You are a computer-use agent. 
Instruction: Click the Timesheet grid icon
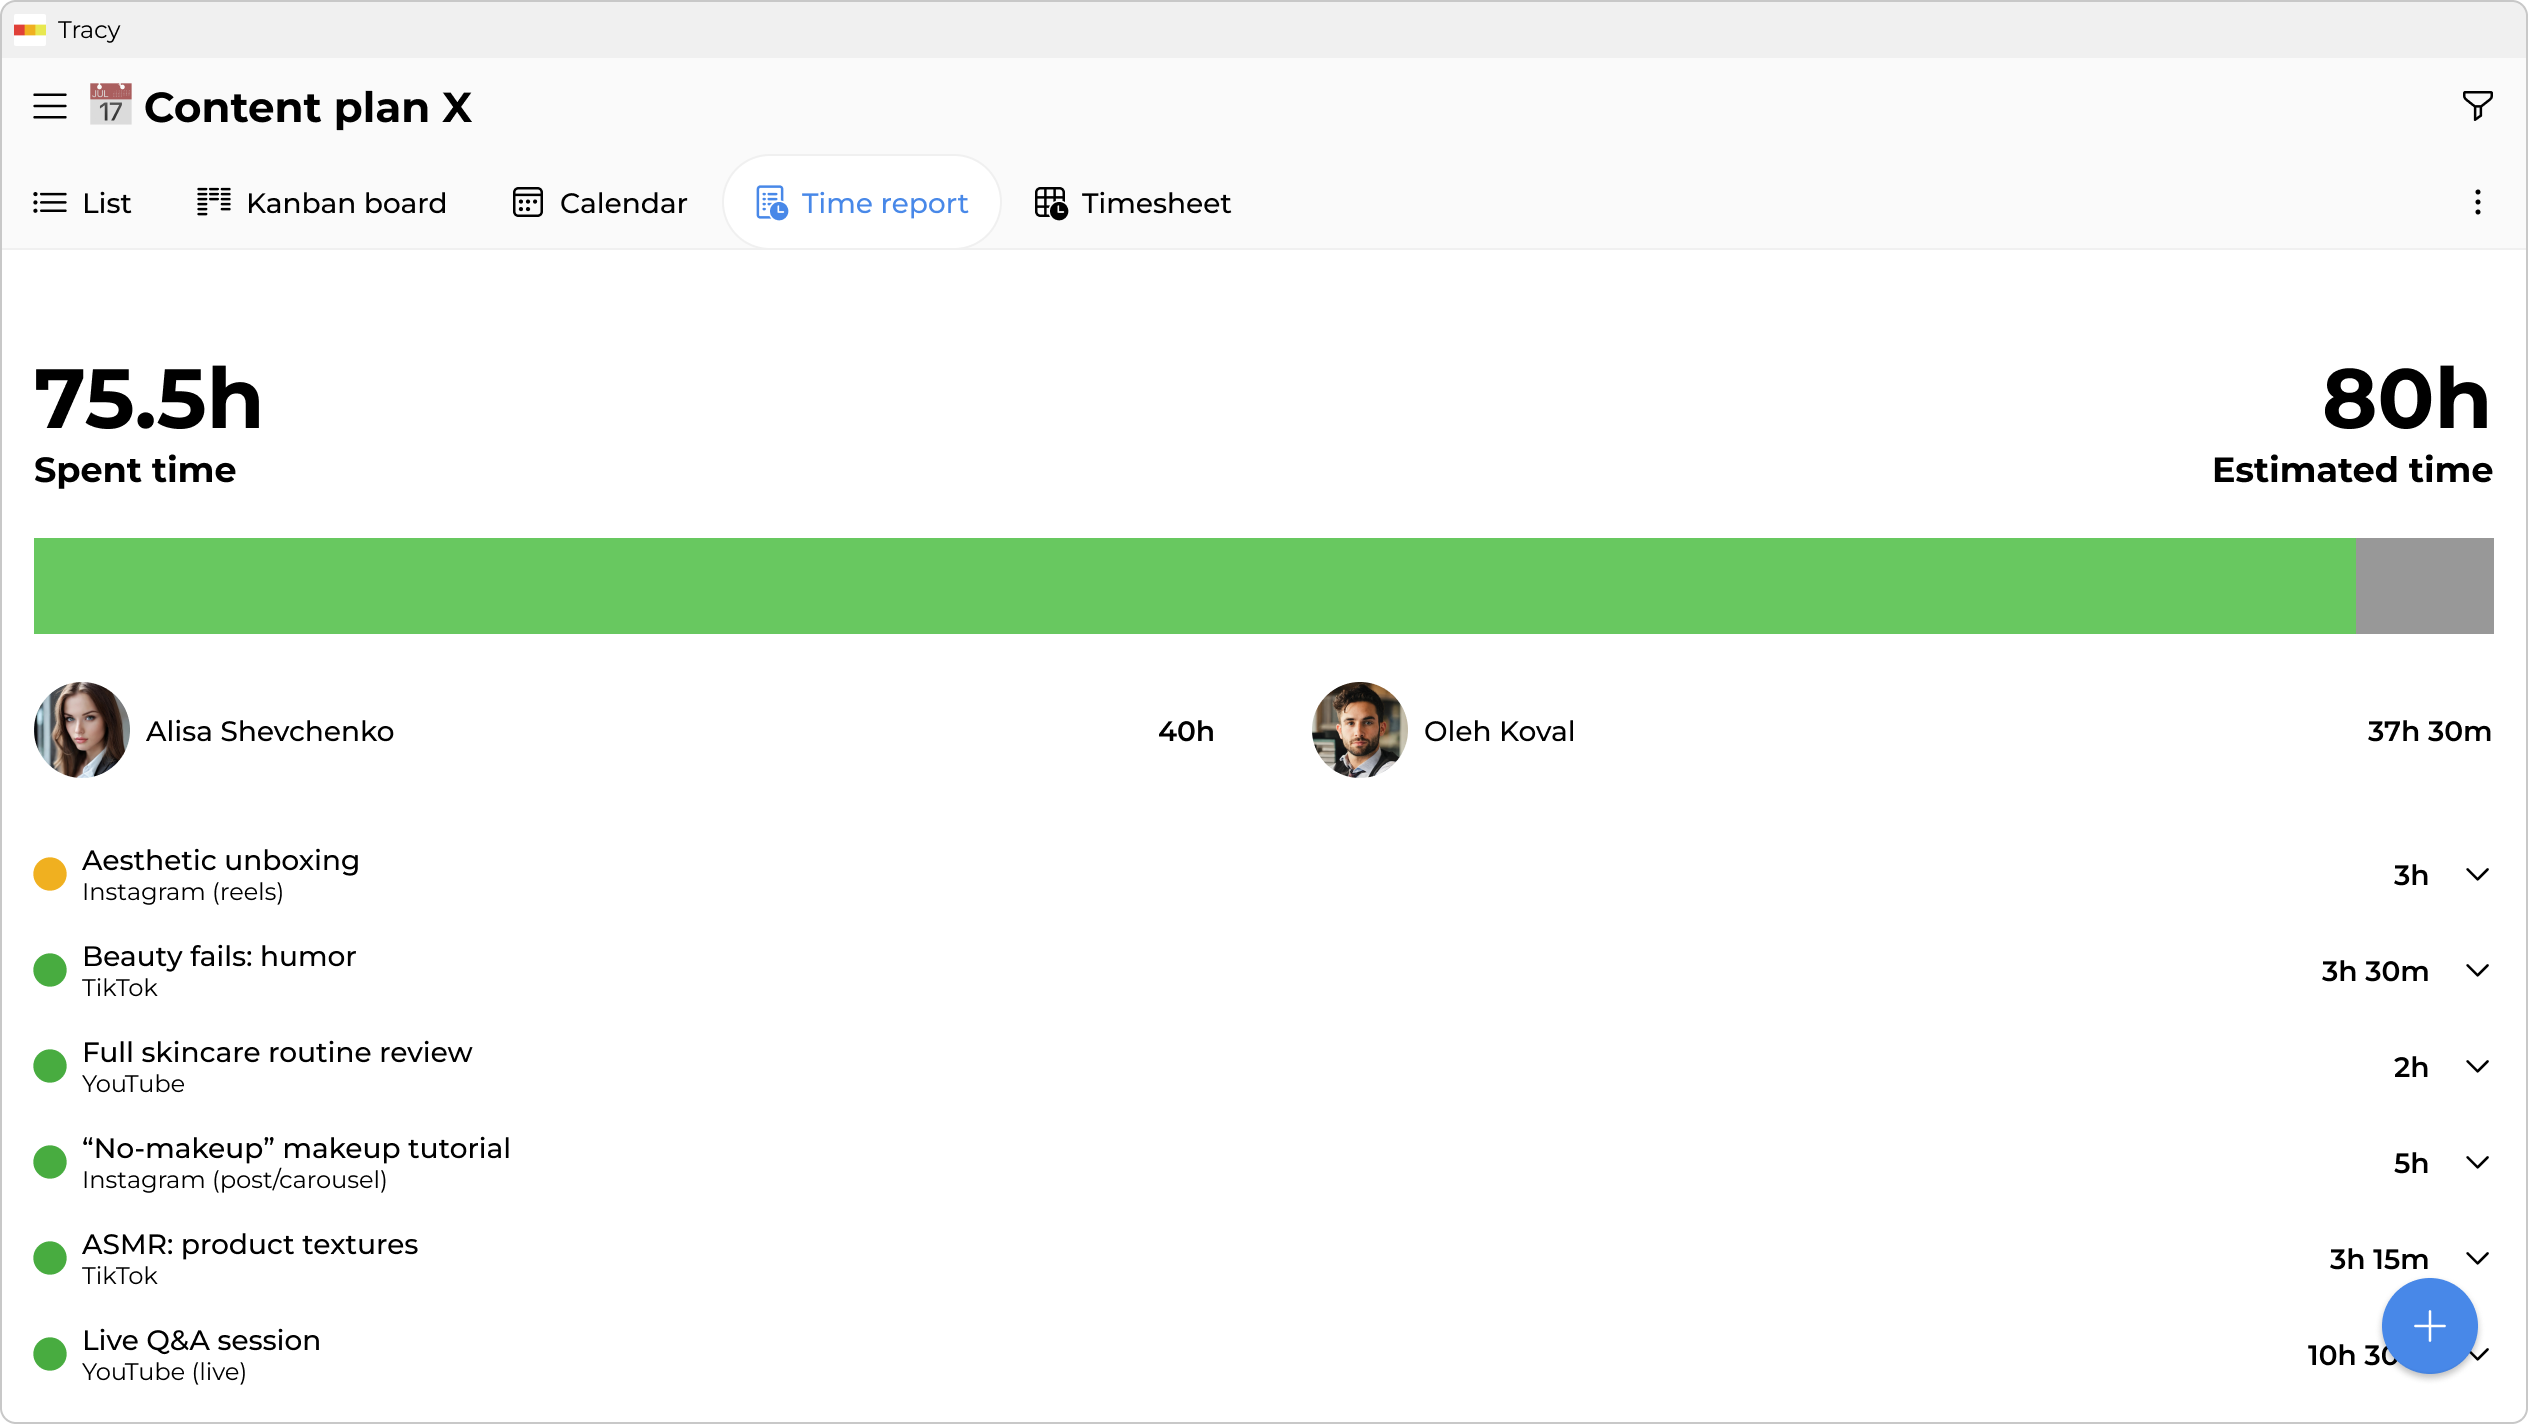click(1049, 202)
